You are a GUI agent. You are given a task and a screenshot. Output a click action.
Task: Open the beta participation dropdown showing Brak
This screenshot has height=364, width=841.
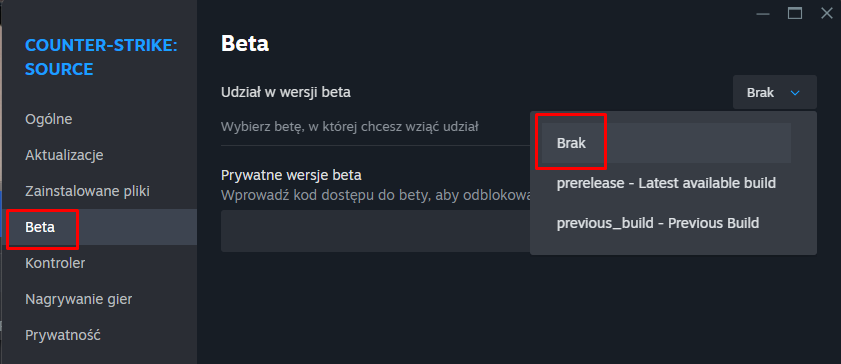click(x=774, y=93)
